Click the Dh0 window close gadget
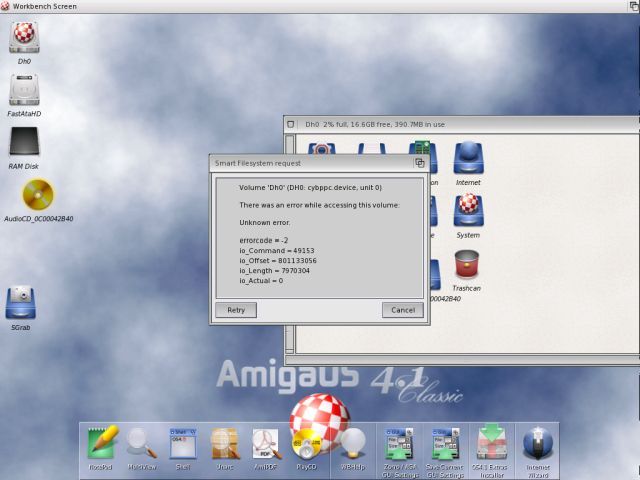This screenshot has width=640, height=480. click(x=291, y=124)
